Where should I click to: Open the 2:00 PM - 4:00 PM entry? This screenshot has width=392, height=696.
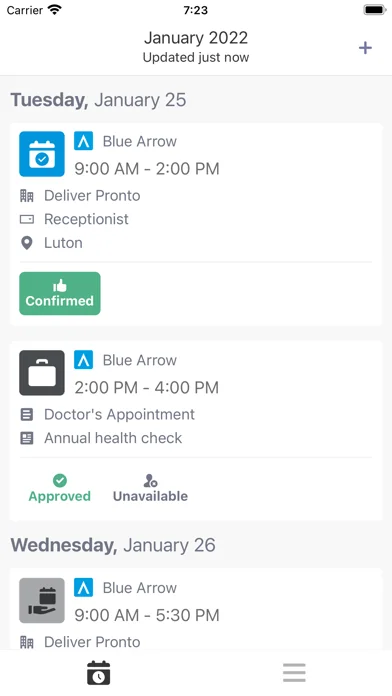pos(147,388)
